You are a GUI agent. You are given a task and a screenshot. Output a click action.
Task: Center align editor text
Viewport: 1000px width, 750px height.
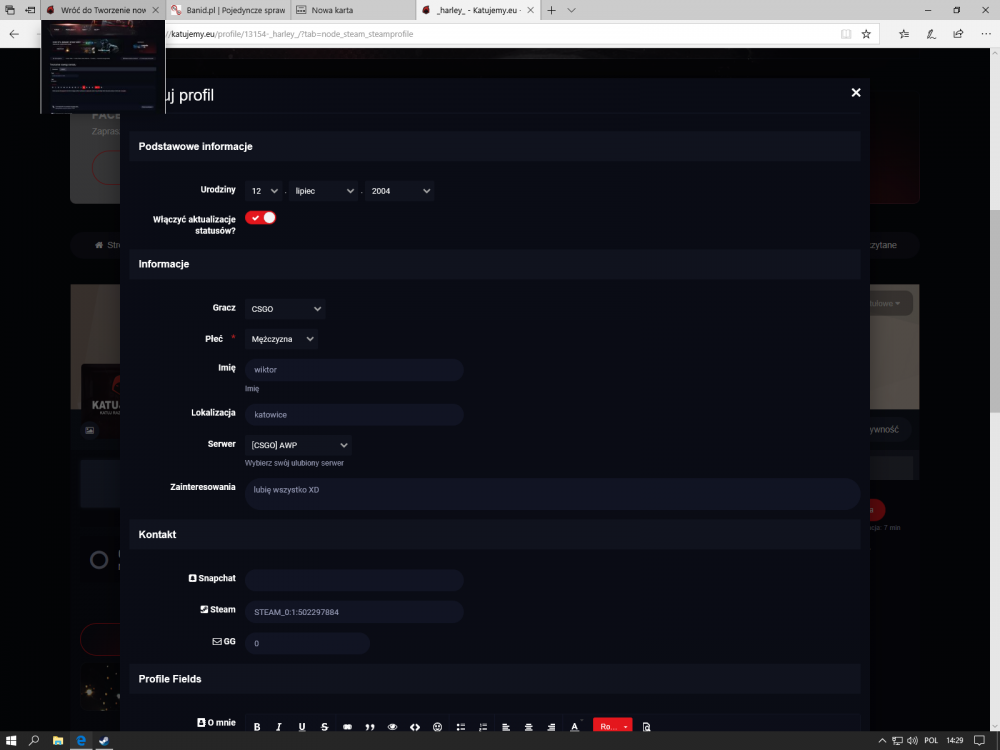(x=528, y=726)
